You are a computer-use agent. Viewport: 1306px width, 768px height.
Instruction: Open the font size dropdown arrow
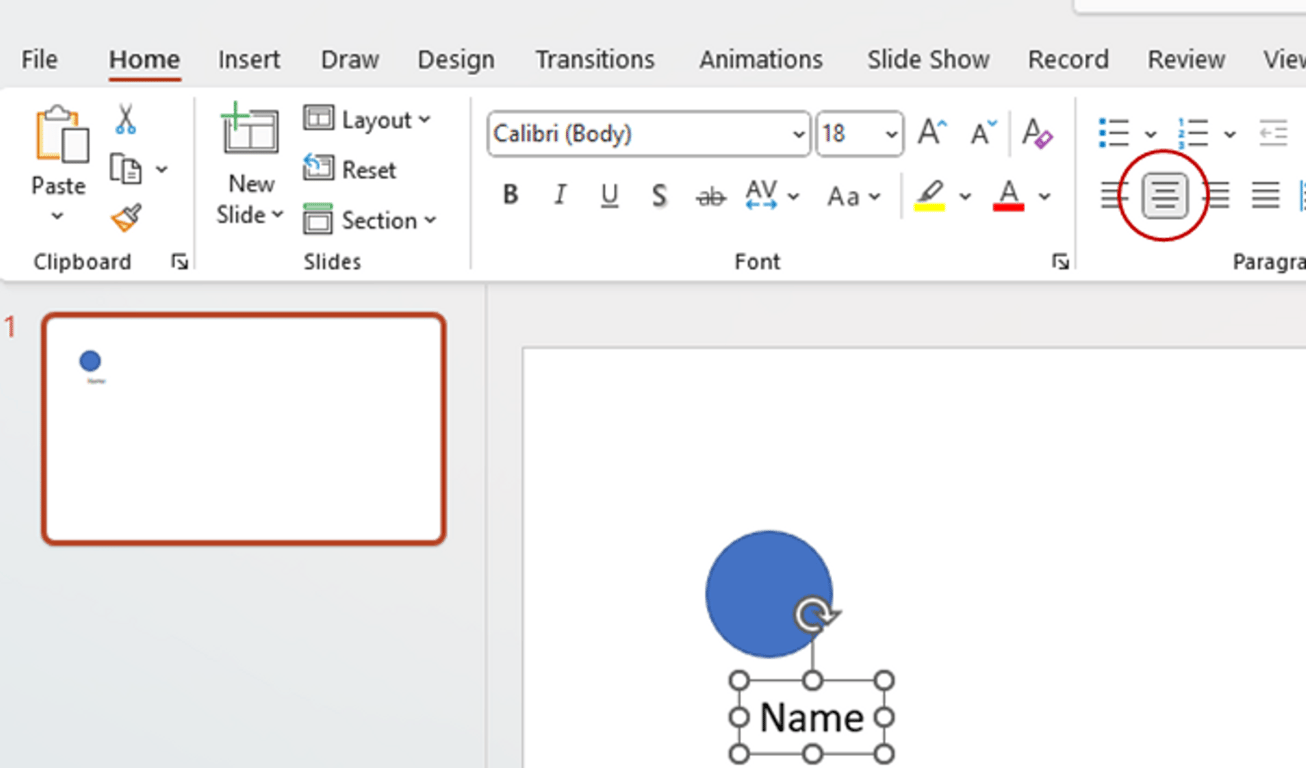click(x=891, y=134)
